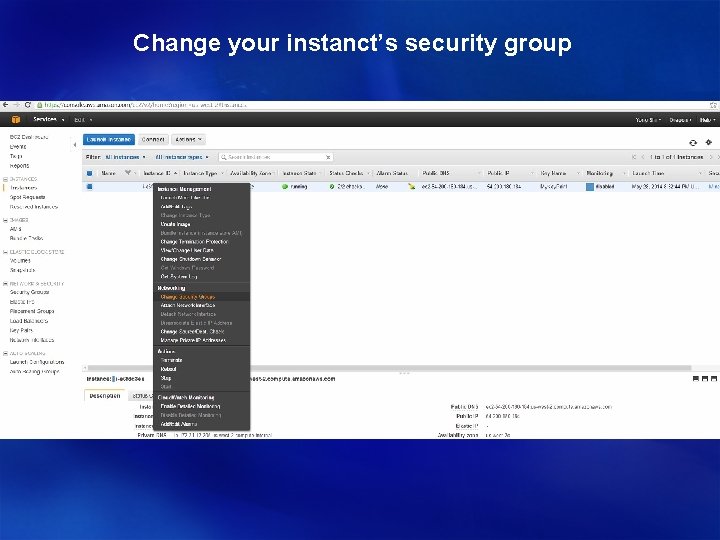Screen dimensions: 720x540
Task: Collapse the AUTO SCALING sidebar section
Action: click(x=6, y=354)
